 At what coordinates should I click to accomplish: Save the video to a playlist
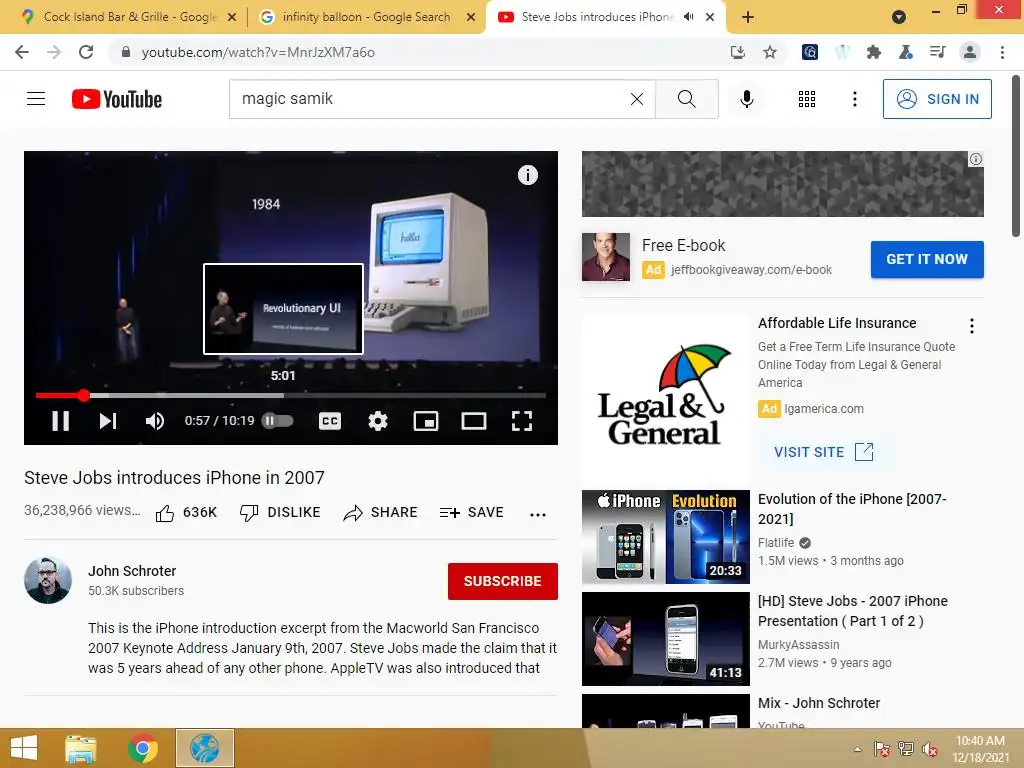pyautogui.click(x=472, y=513)
